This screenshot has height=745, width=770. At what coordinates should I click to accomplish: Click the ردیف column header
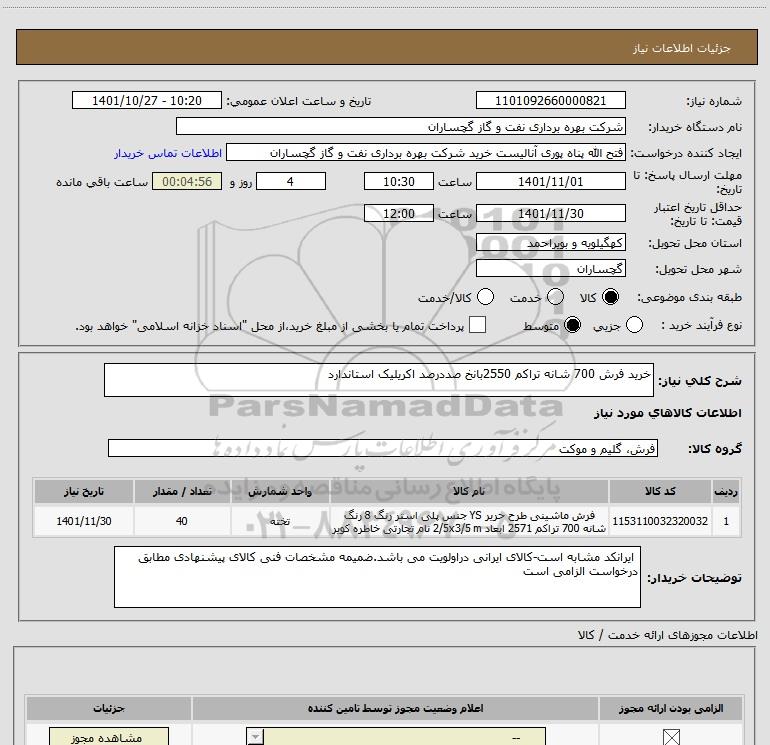coord(726,491)
